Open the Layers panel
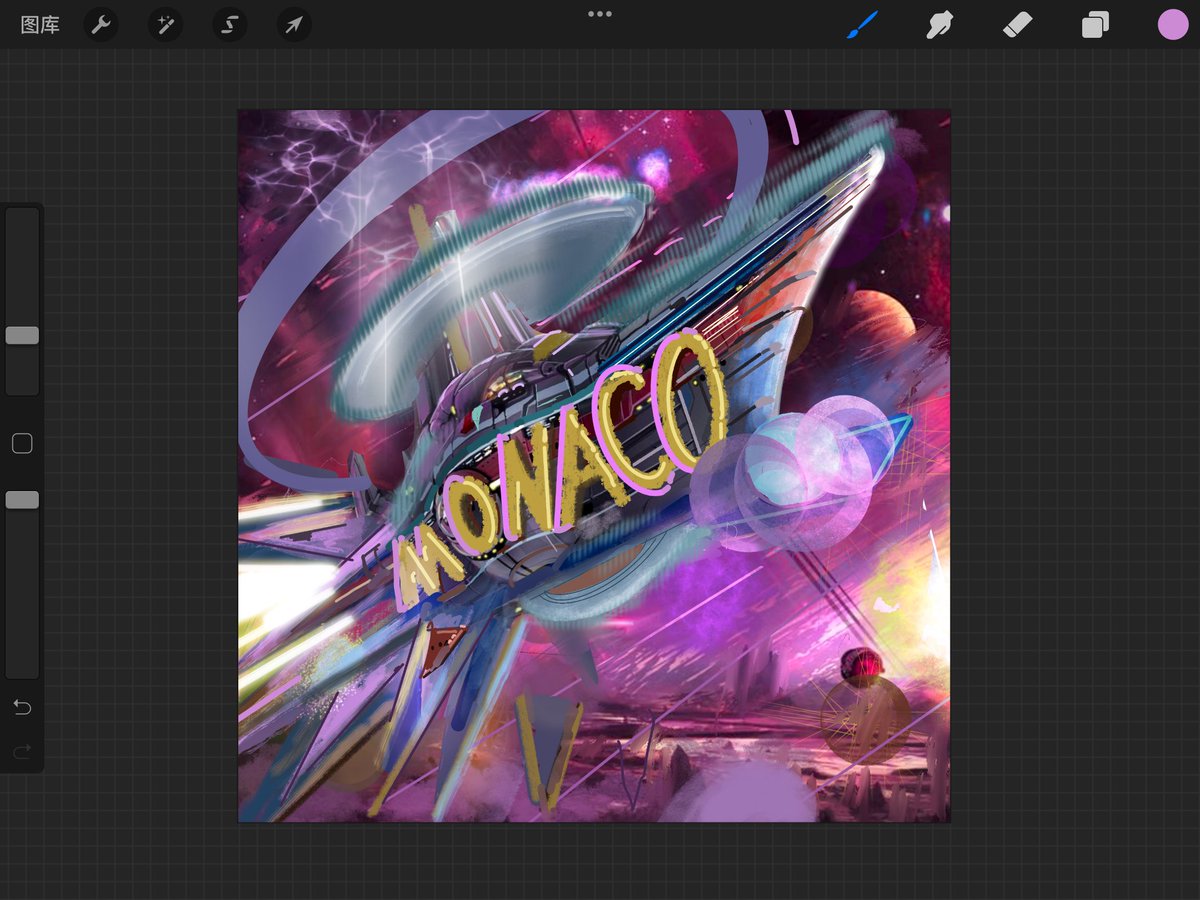Image resolution: width=1200 pixels, height=900 pixels. click(1095, 25)
